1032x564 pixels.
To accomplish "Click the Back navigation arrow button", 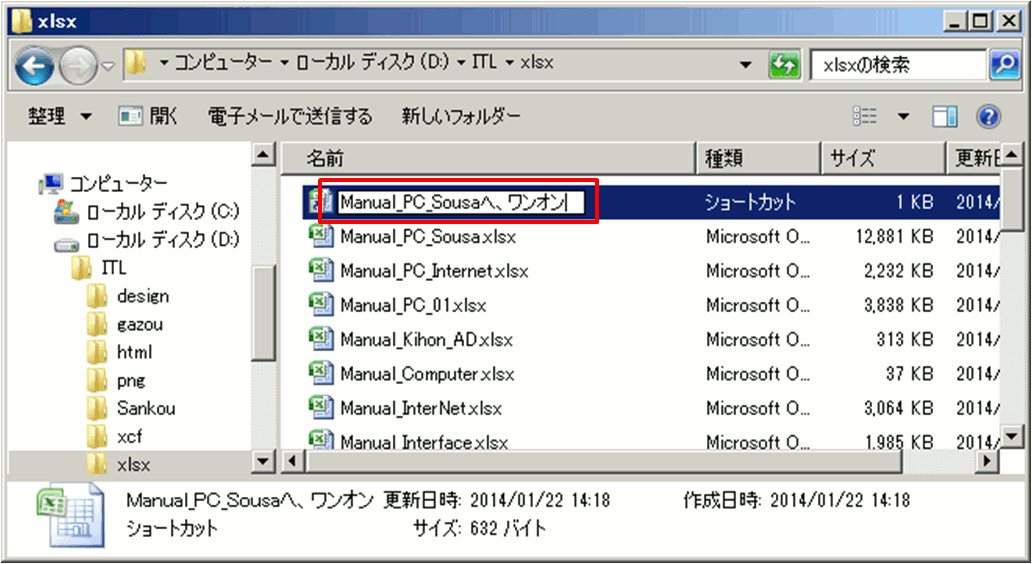I will pos(36,66).
